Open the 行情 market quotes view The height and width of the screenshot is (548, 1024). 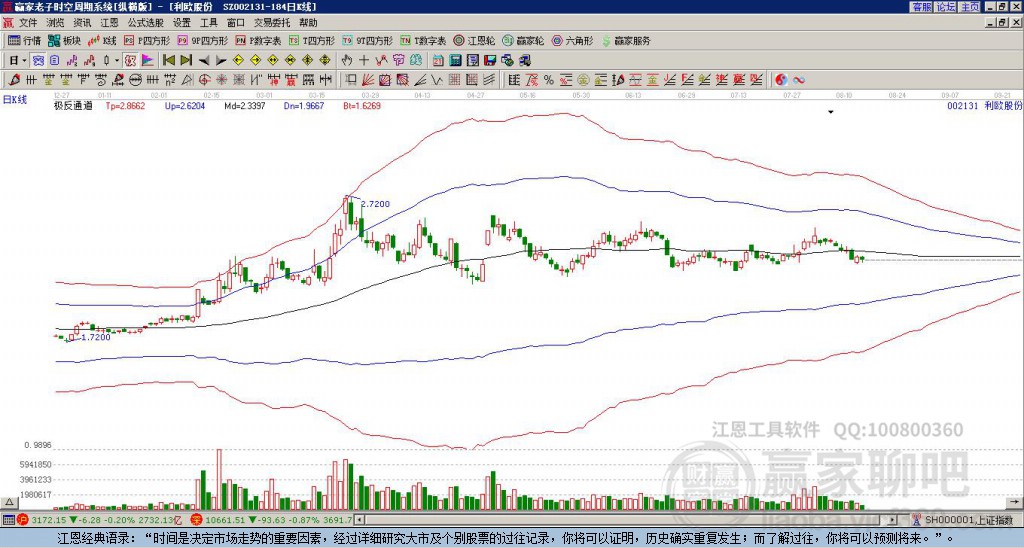pyautogui.click(x=24, y=40)
